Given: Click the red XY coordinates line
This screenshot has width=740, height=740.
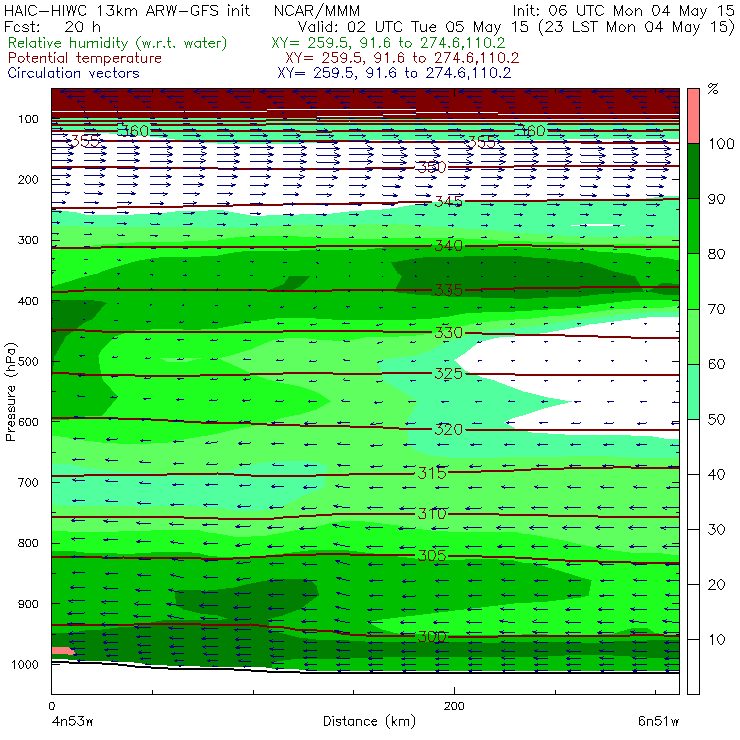Looking at the screenshot, I should point(402,58).
